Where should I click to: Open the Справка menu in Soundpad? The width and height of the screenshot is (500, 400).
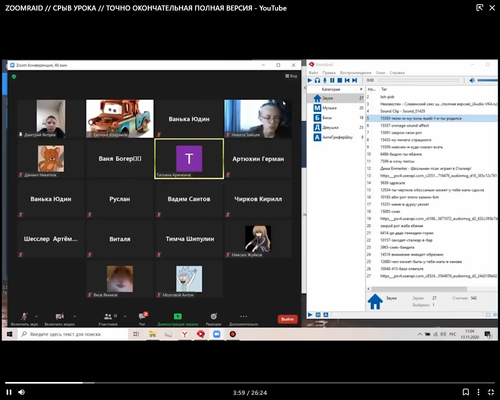397,73
